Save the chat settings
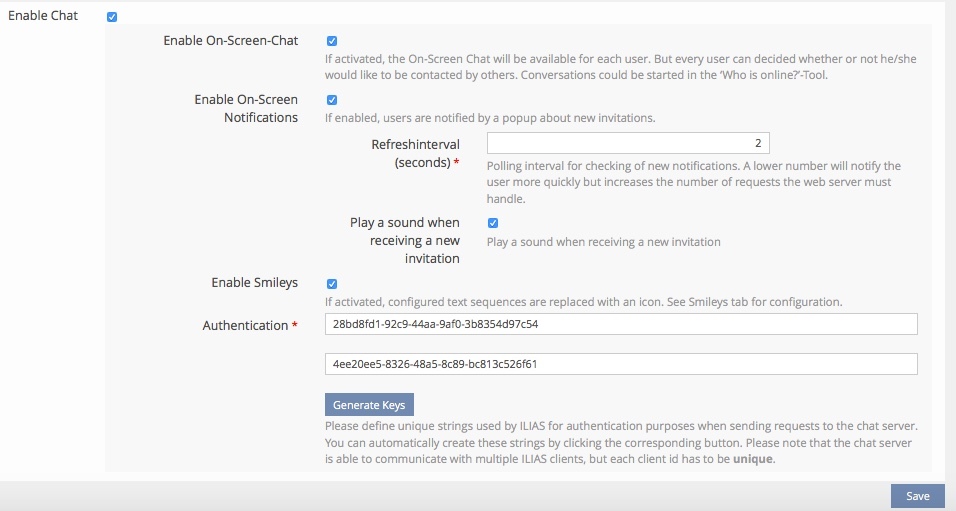The width and height of the screenshot is (956, 511). 917,496
